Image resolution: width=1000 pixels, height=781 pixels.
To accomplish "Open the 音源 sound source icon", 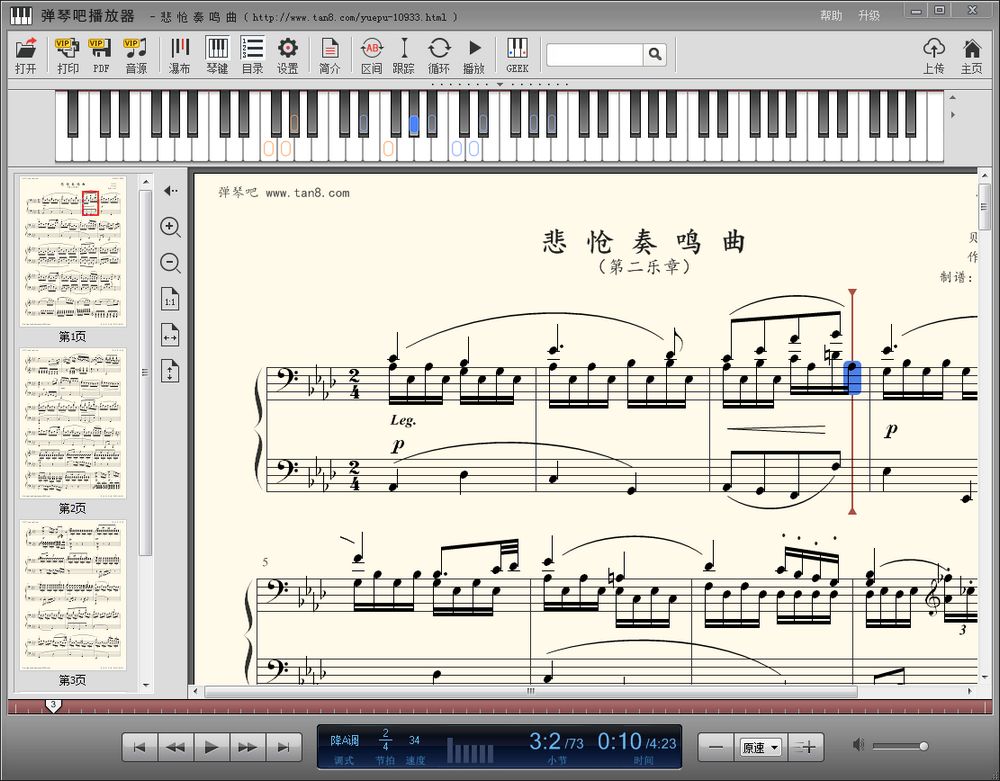I will (x=136, y=55).
